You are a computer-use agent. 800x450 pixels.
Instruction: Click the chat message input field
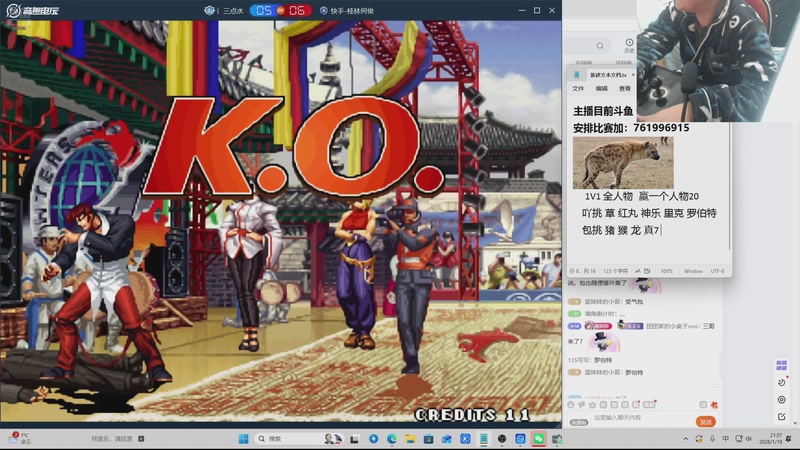pos(640,418)
